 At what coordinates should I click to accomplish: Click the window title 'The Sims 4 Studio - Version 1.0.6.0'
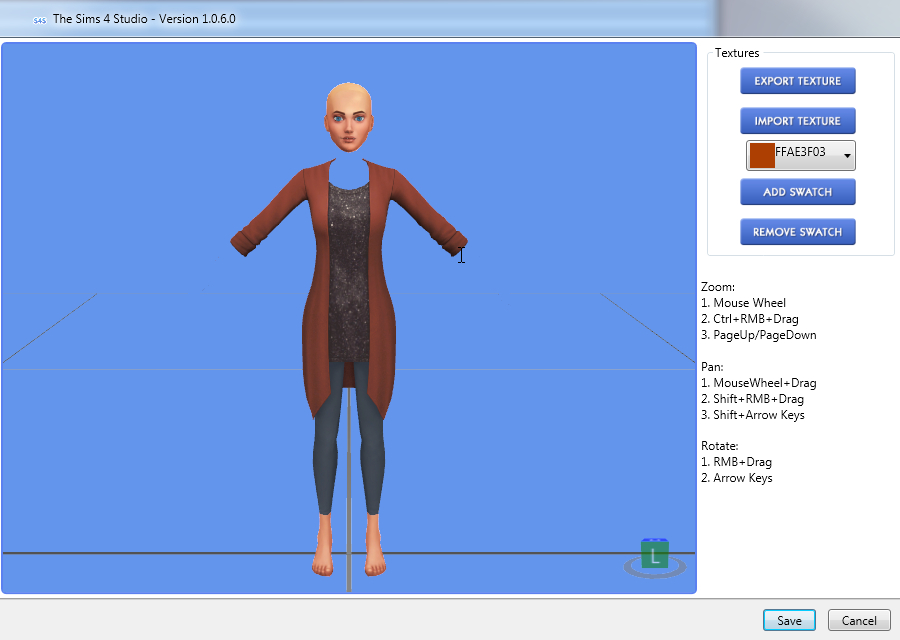(x=144, y=19)
